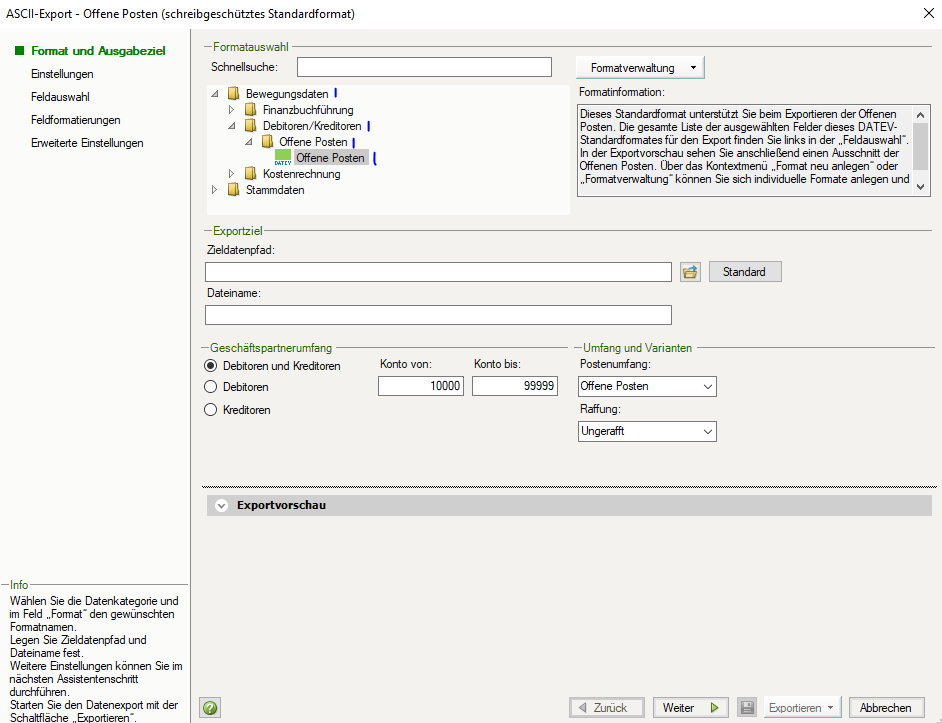Click the save diskette icon near Exportieren

click(x=747, y=707)
